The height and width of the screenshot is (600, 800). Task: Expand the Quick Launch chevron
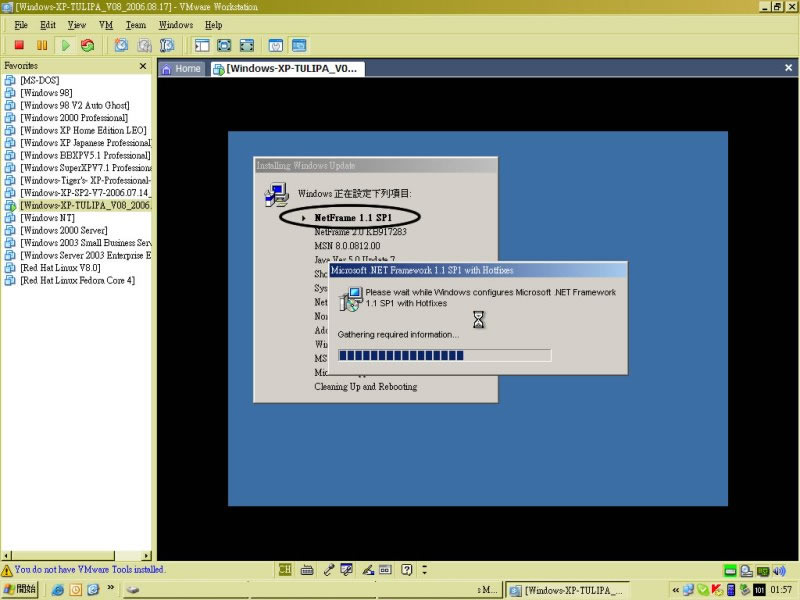point(110,588)
